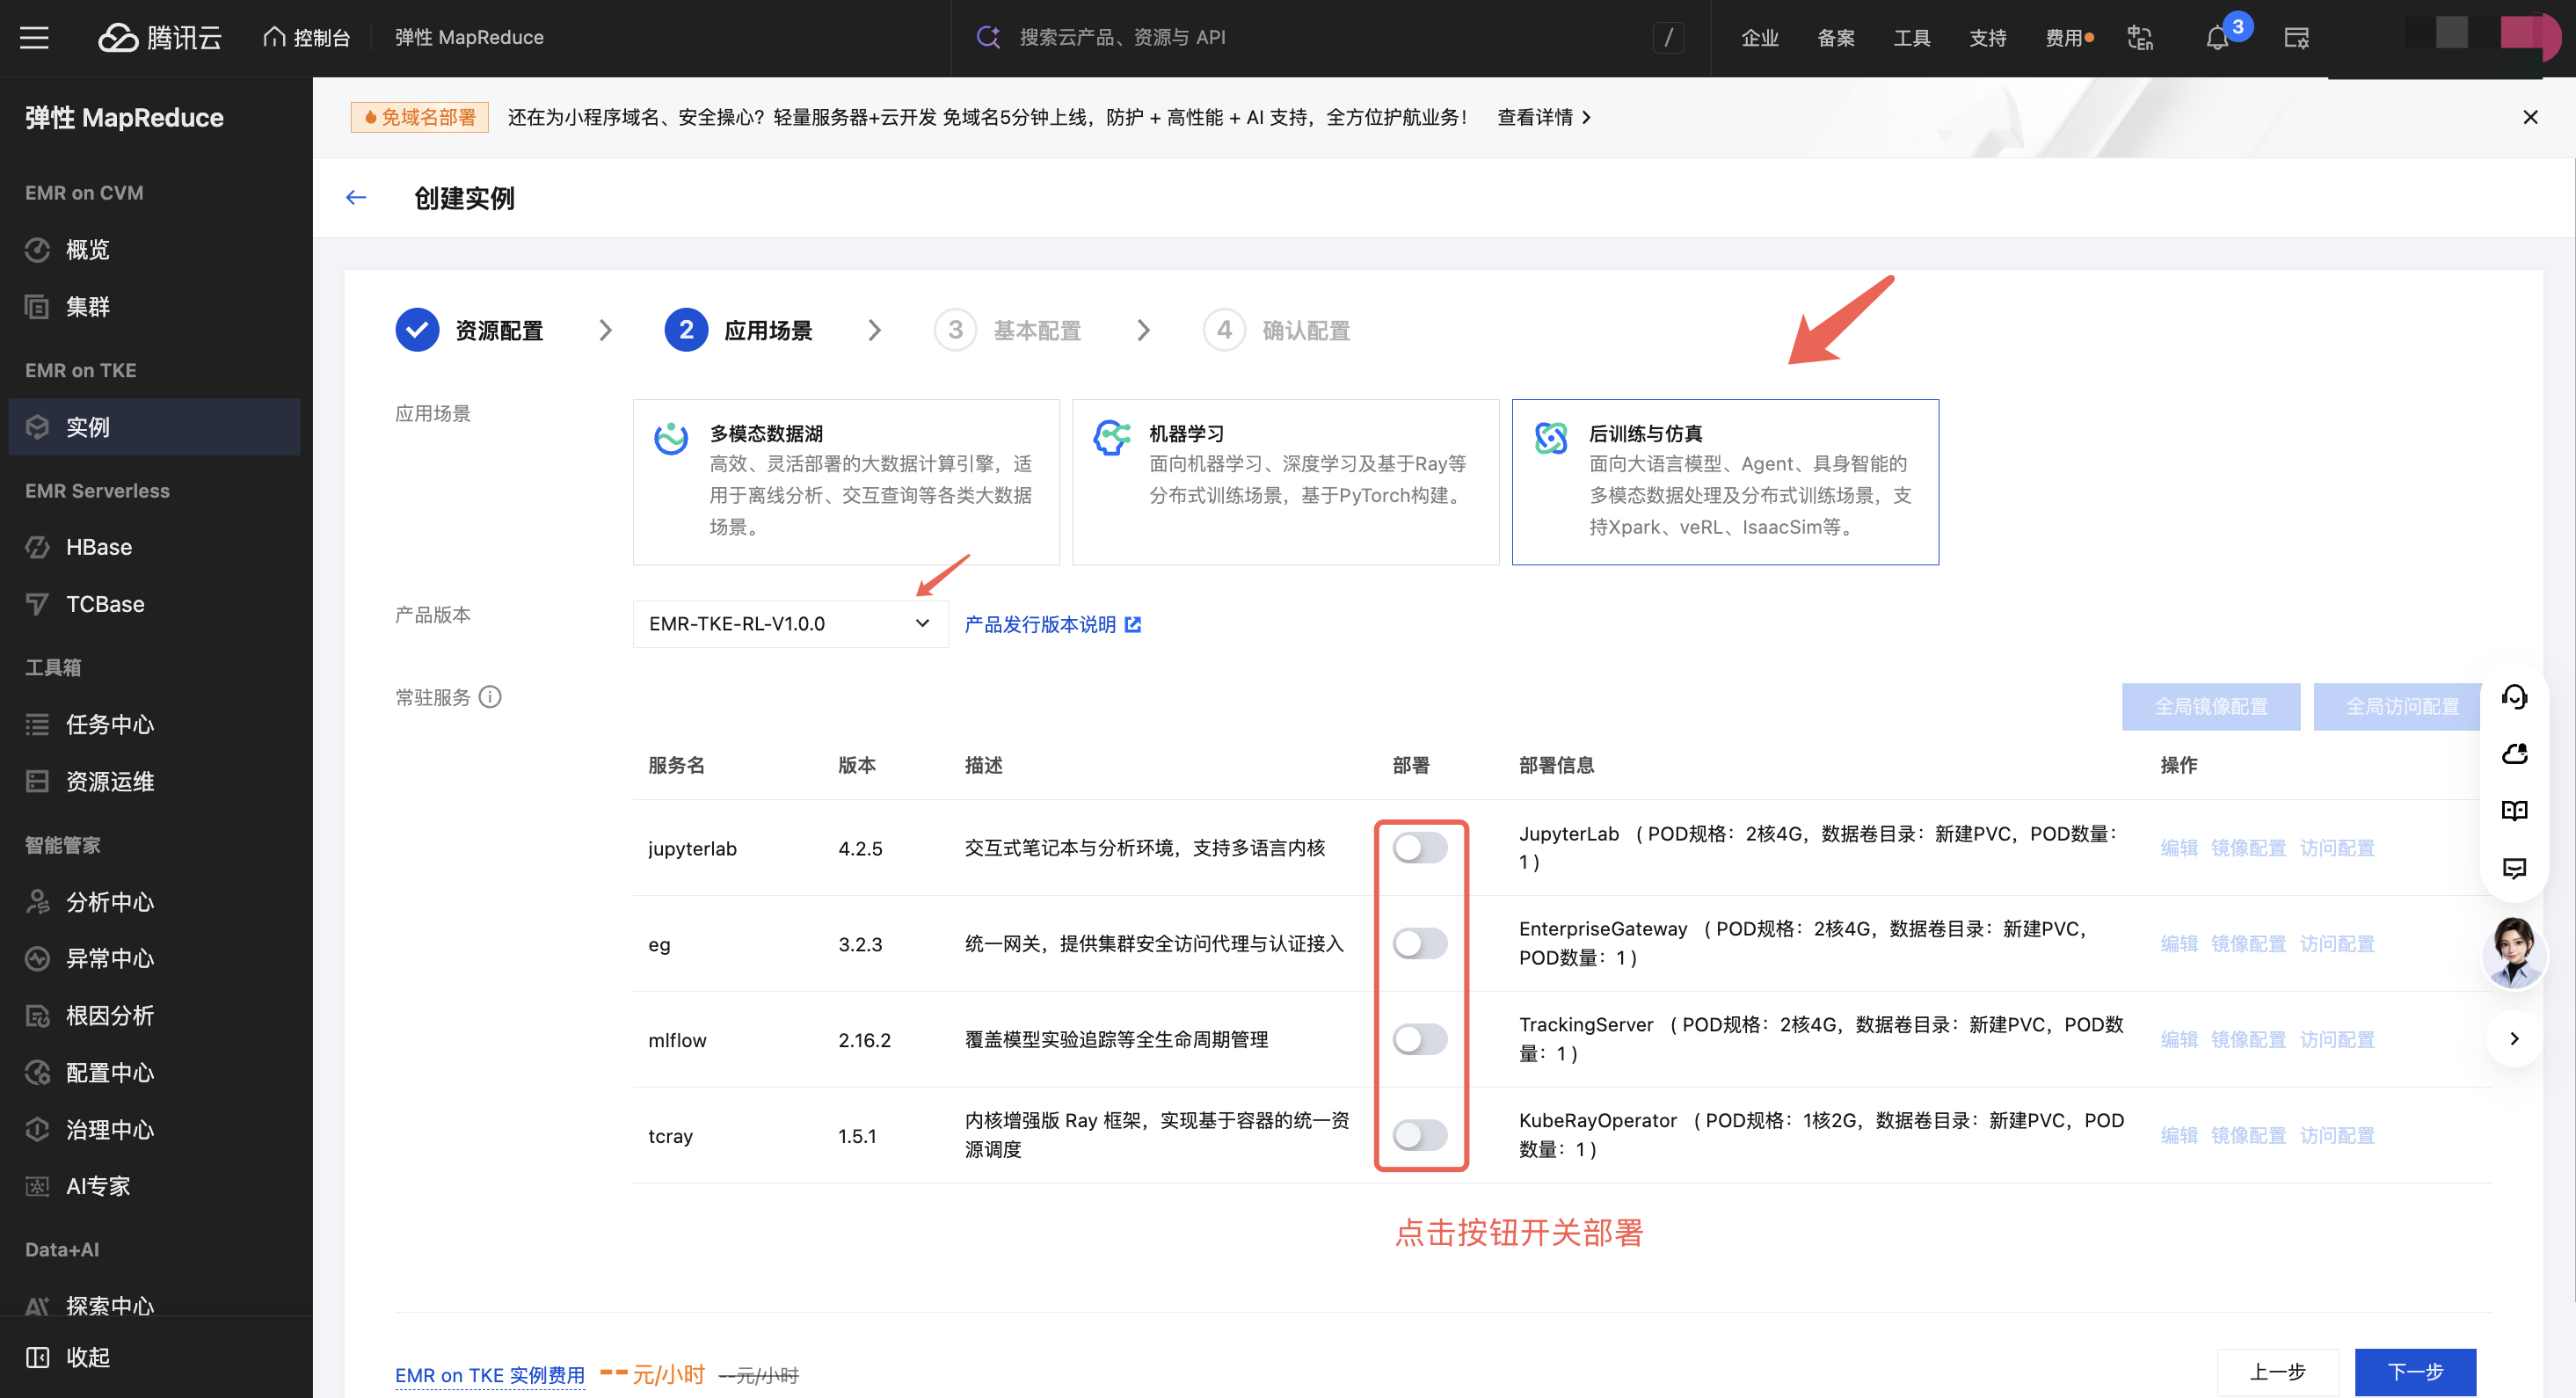Click the 任务中心 sidebar icon

pos(37,725)
